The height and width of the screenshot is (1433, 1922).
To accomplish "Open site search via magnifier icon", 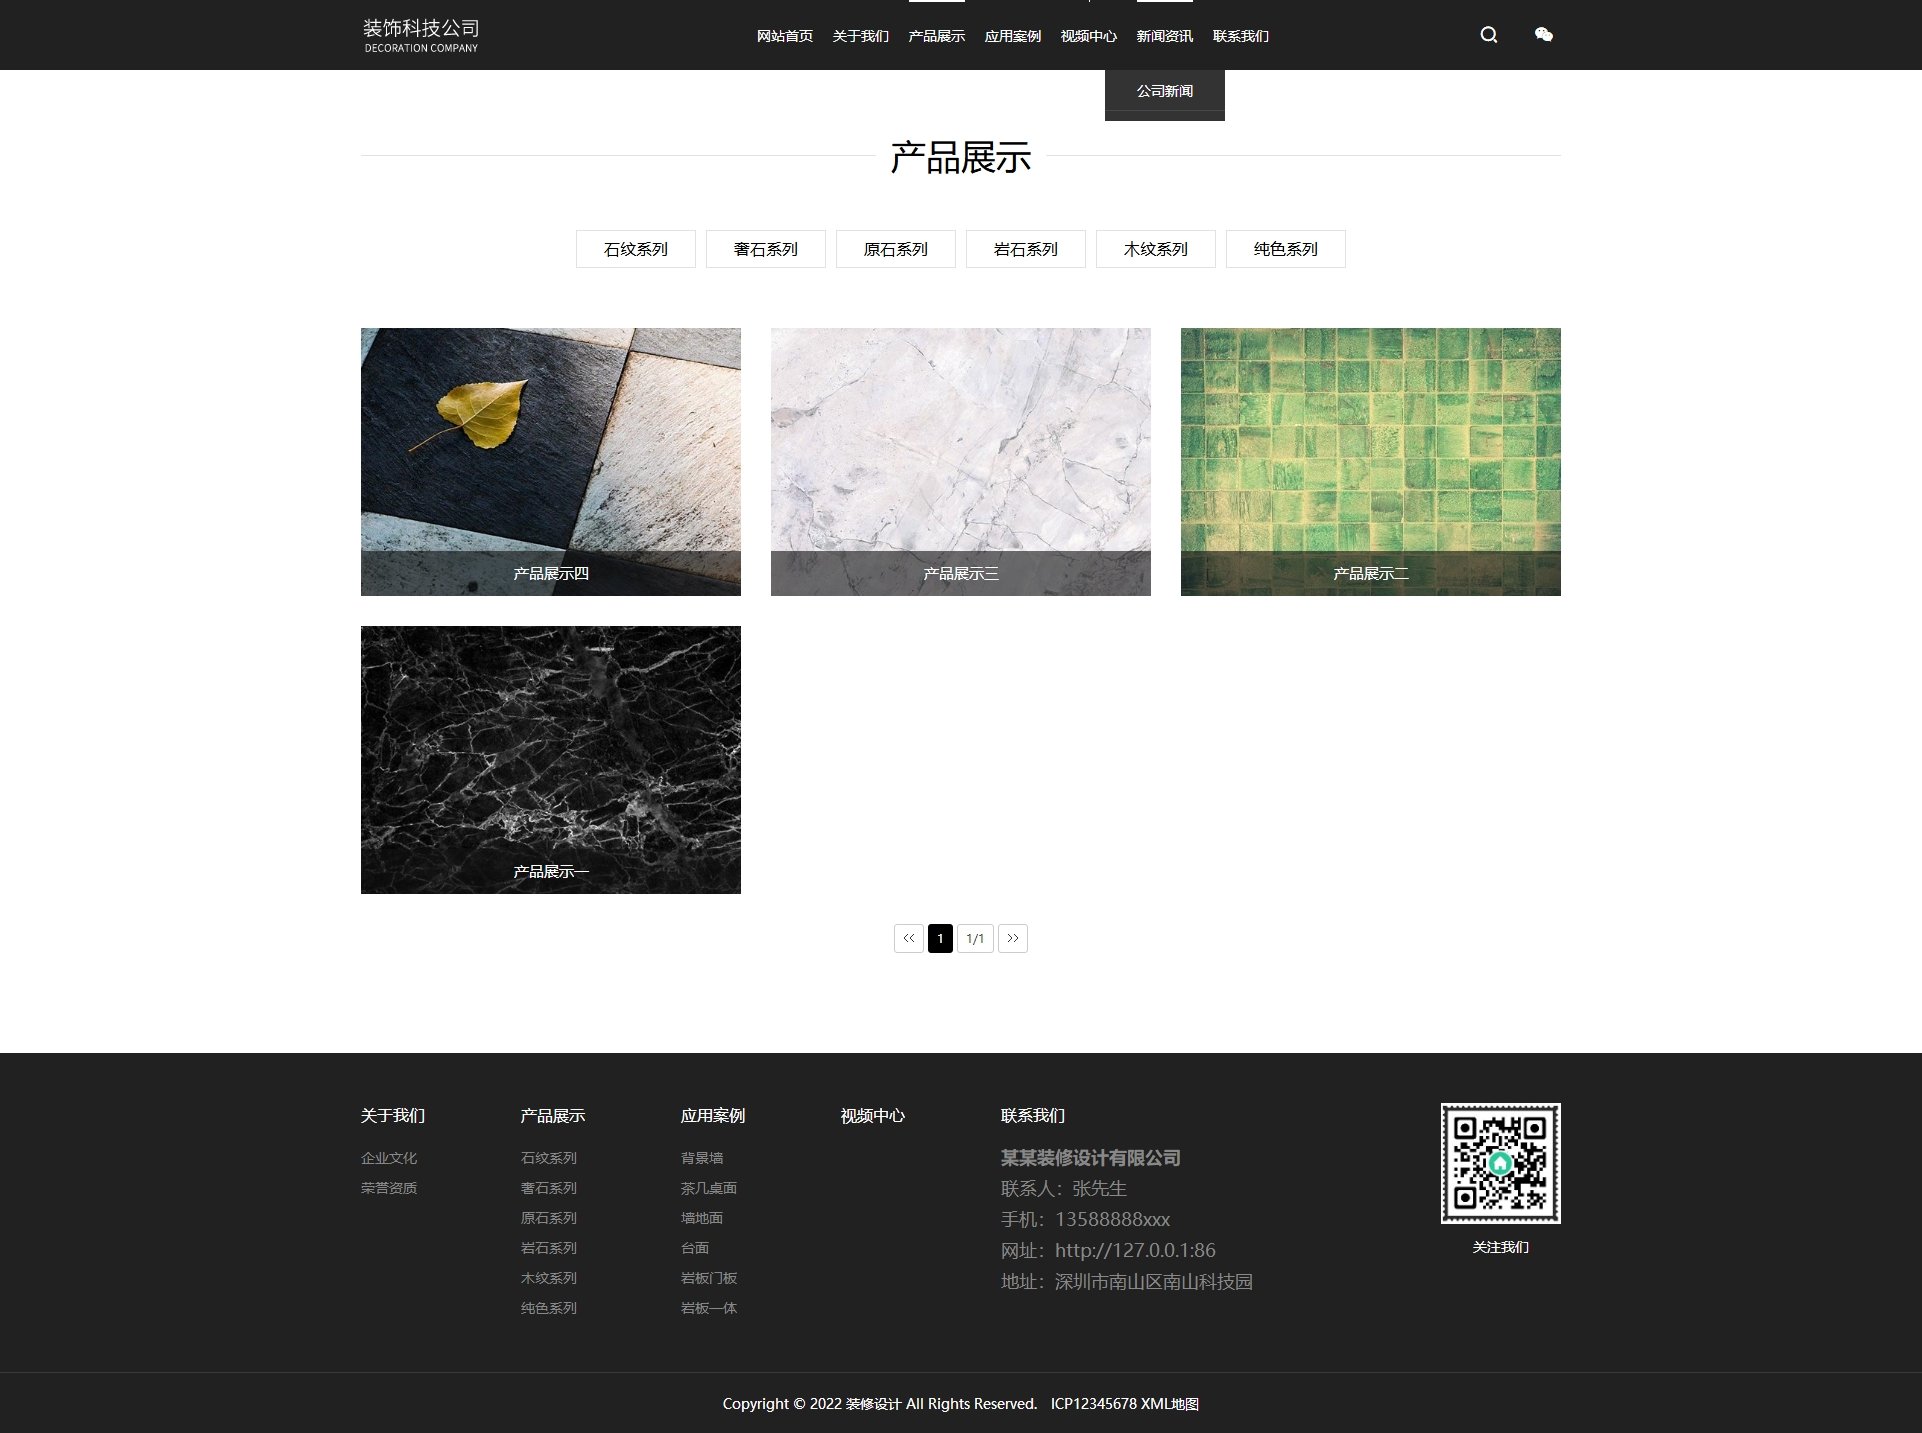I will pos(1488,35).
